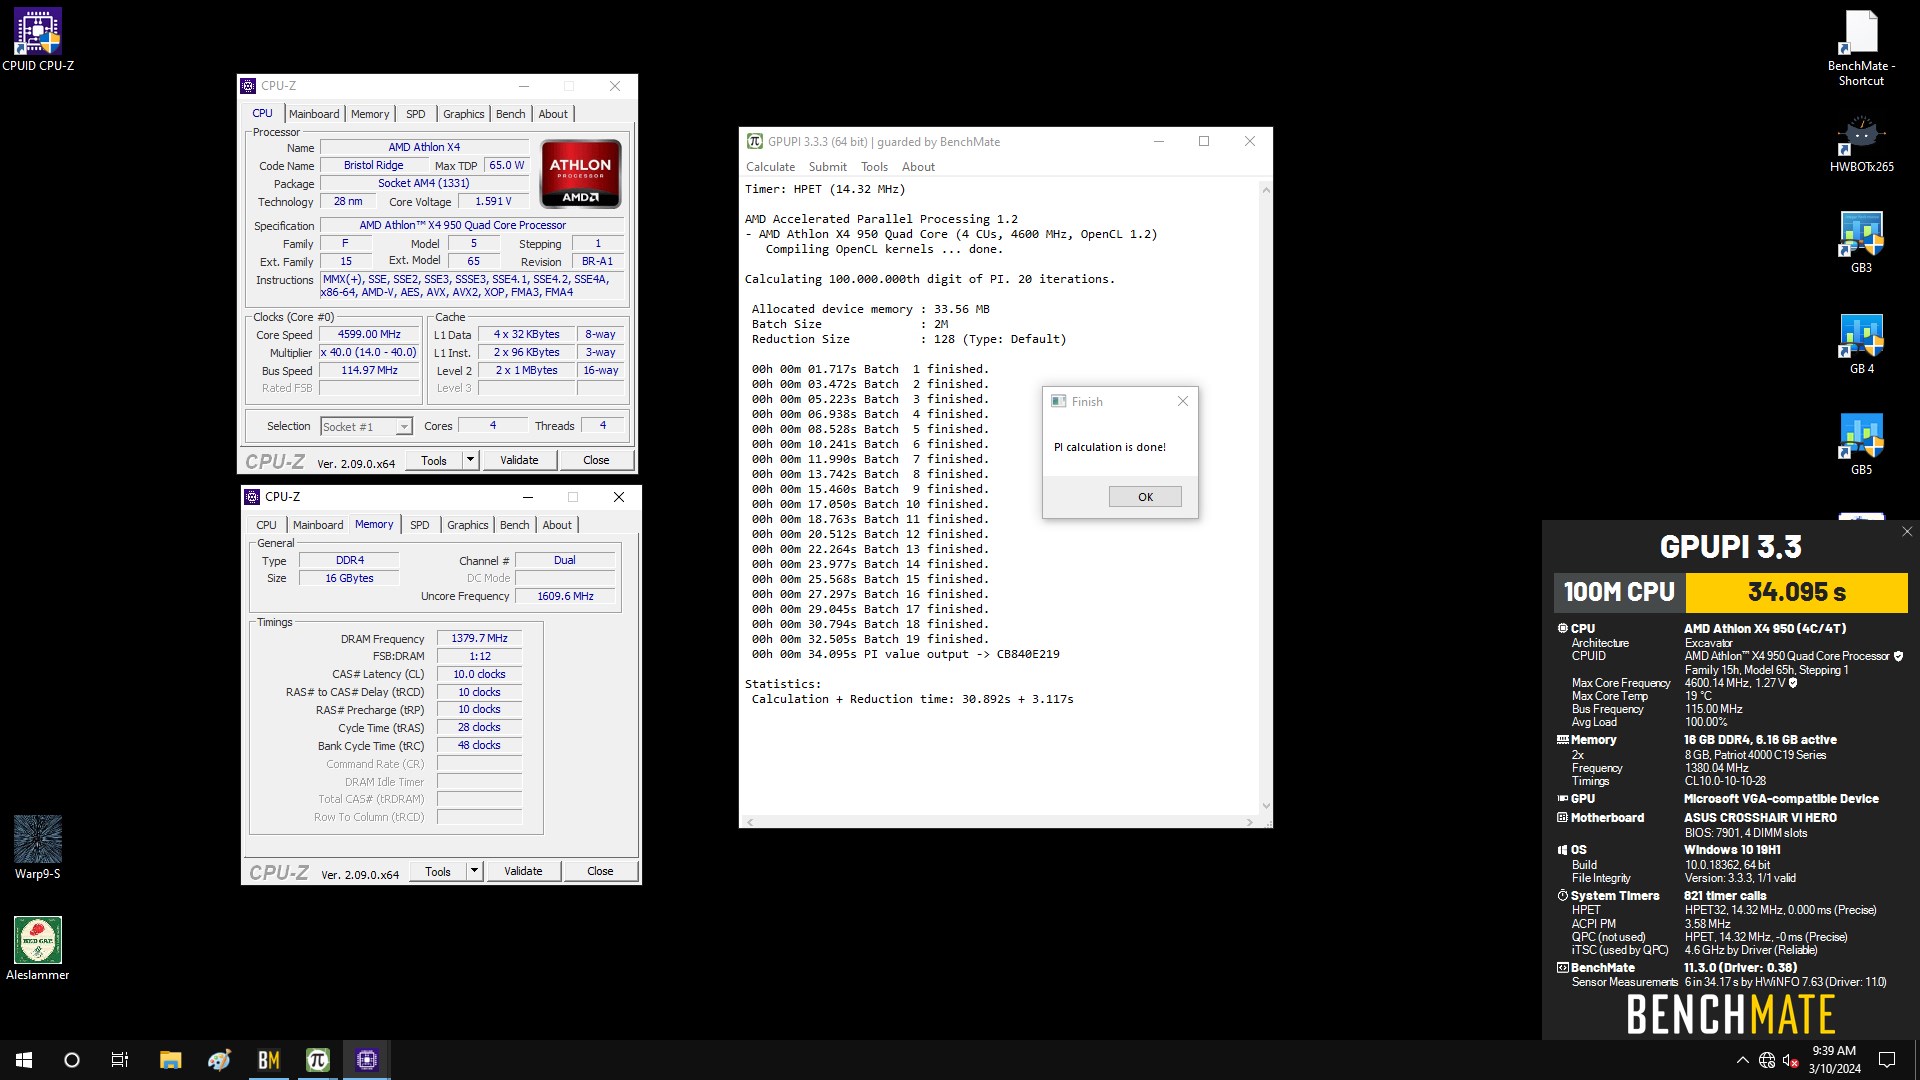Open network globe tray icon
Screen dimensions: 1920x1080
coord(1767,1060)
